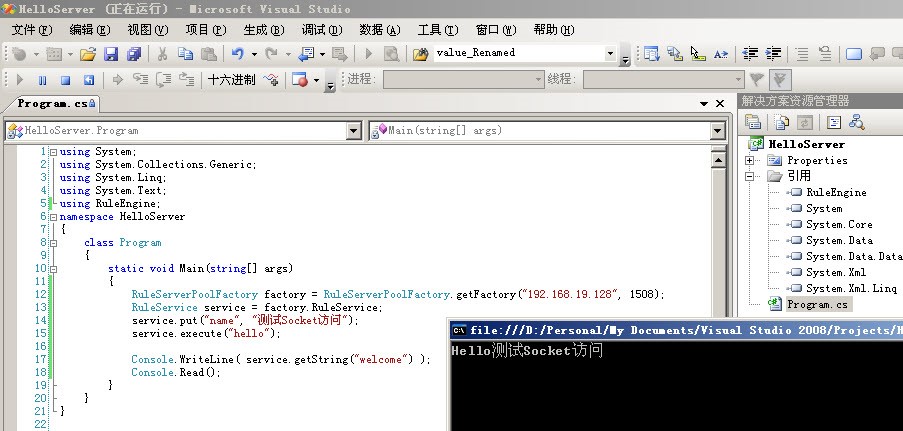Image resolution: width=903 pixels, height=431 pixels.
Task: Open the 视图(V) menu
Action: tap(148, 30)
